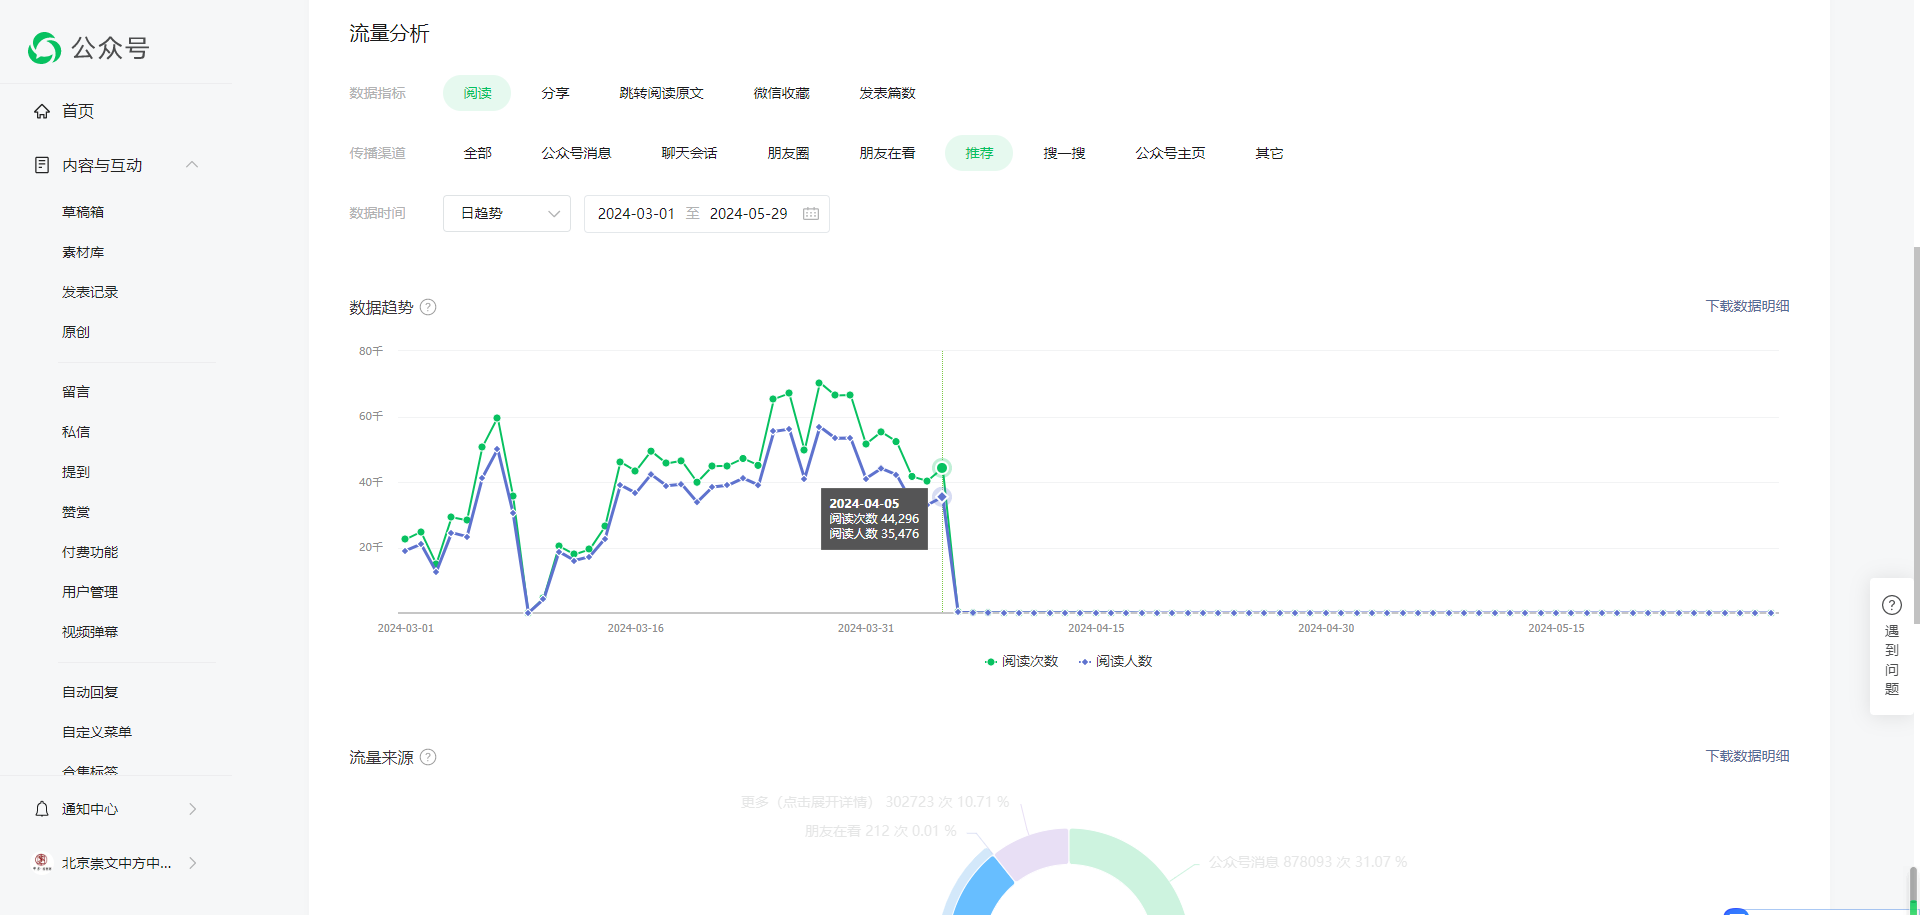This screenshot has height=915, width=1920.
Task: Select the 阅读 metric tab
Action: (x=477, y=93)
